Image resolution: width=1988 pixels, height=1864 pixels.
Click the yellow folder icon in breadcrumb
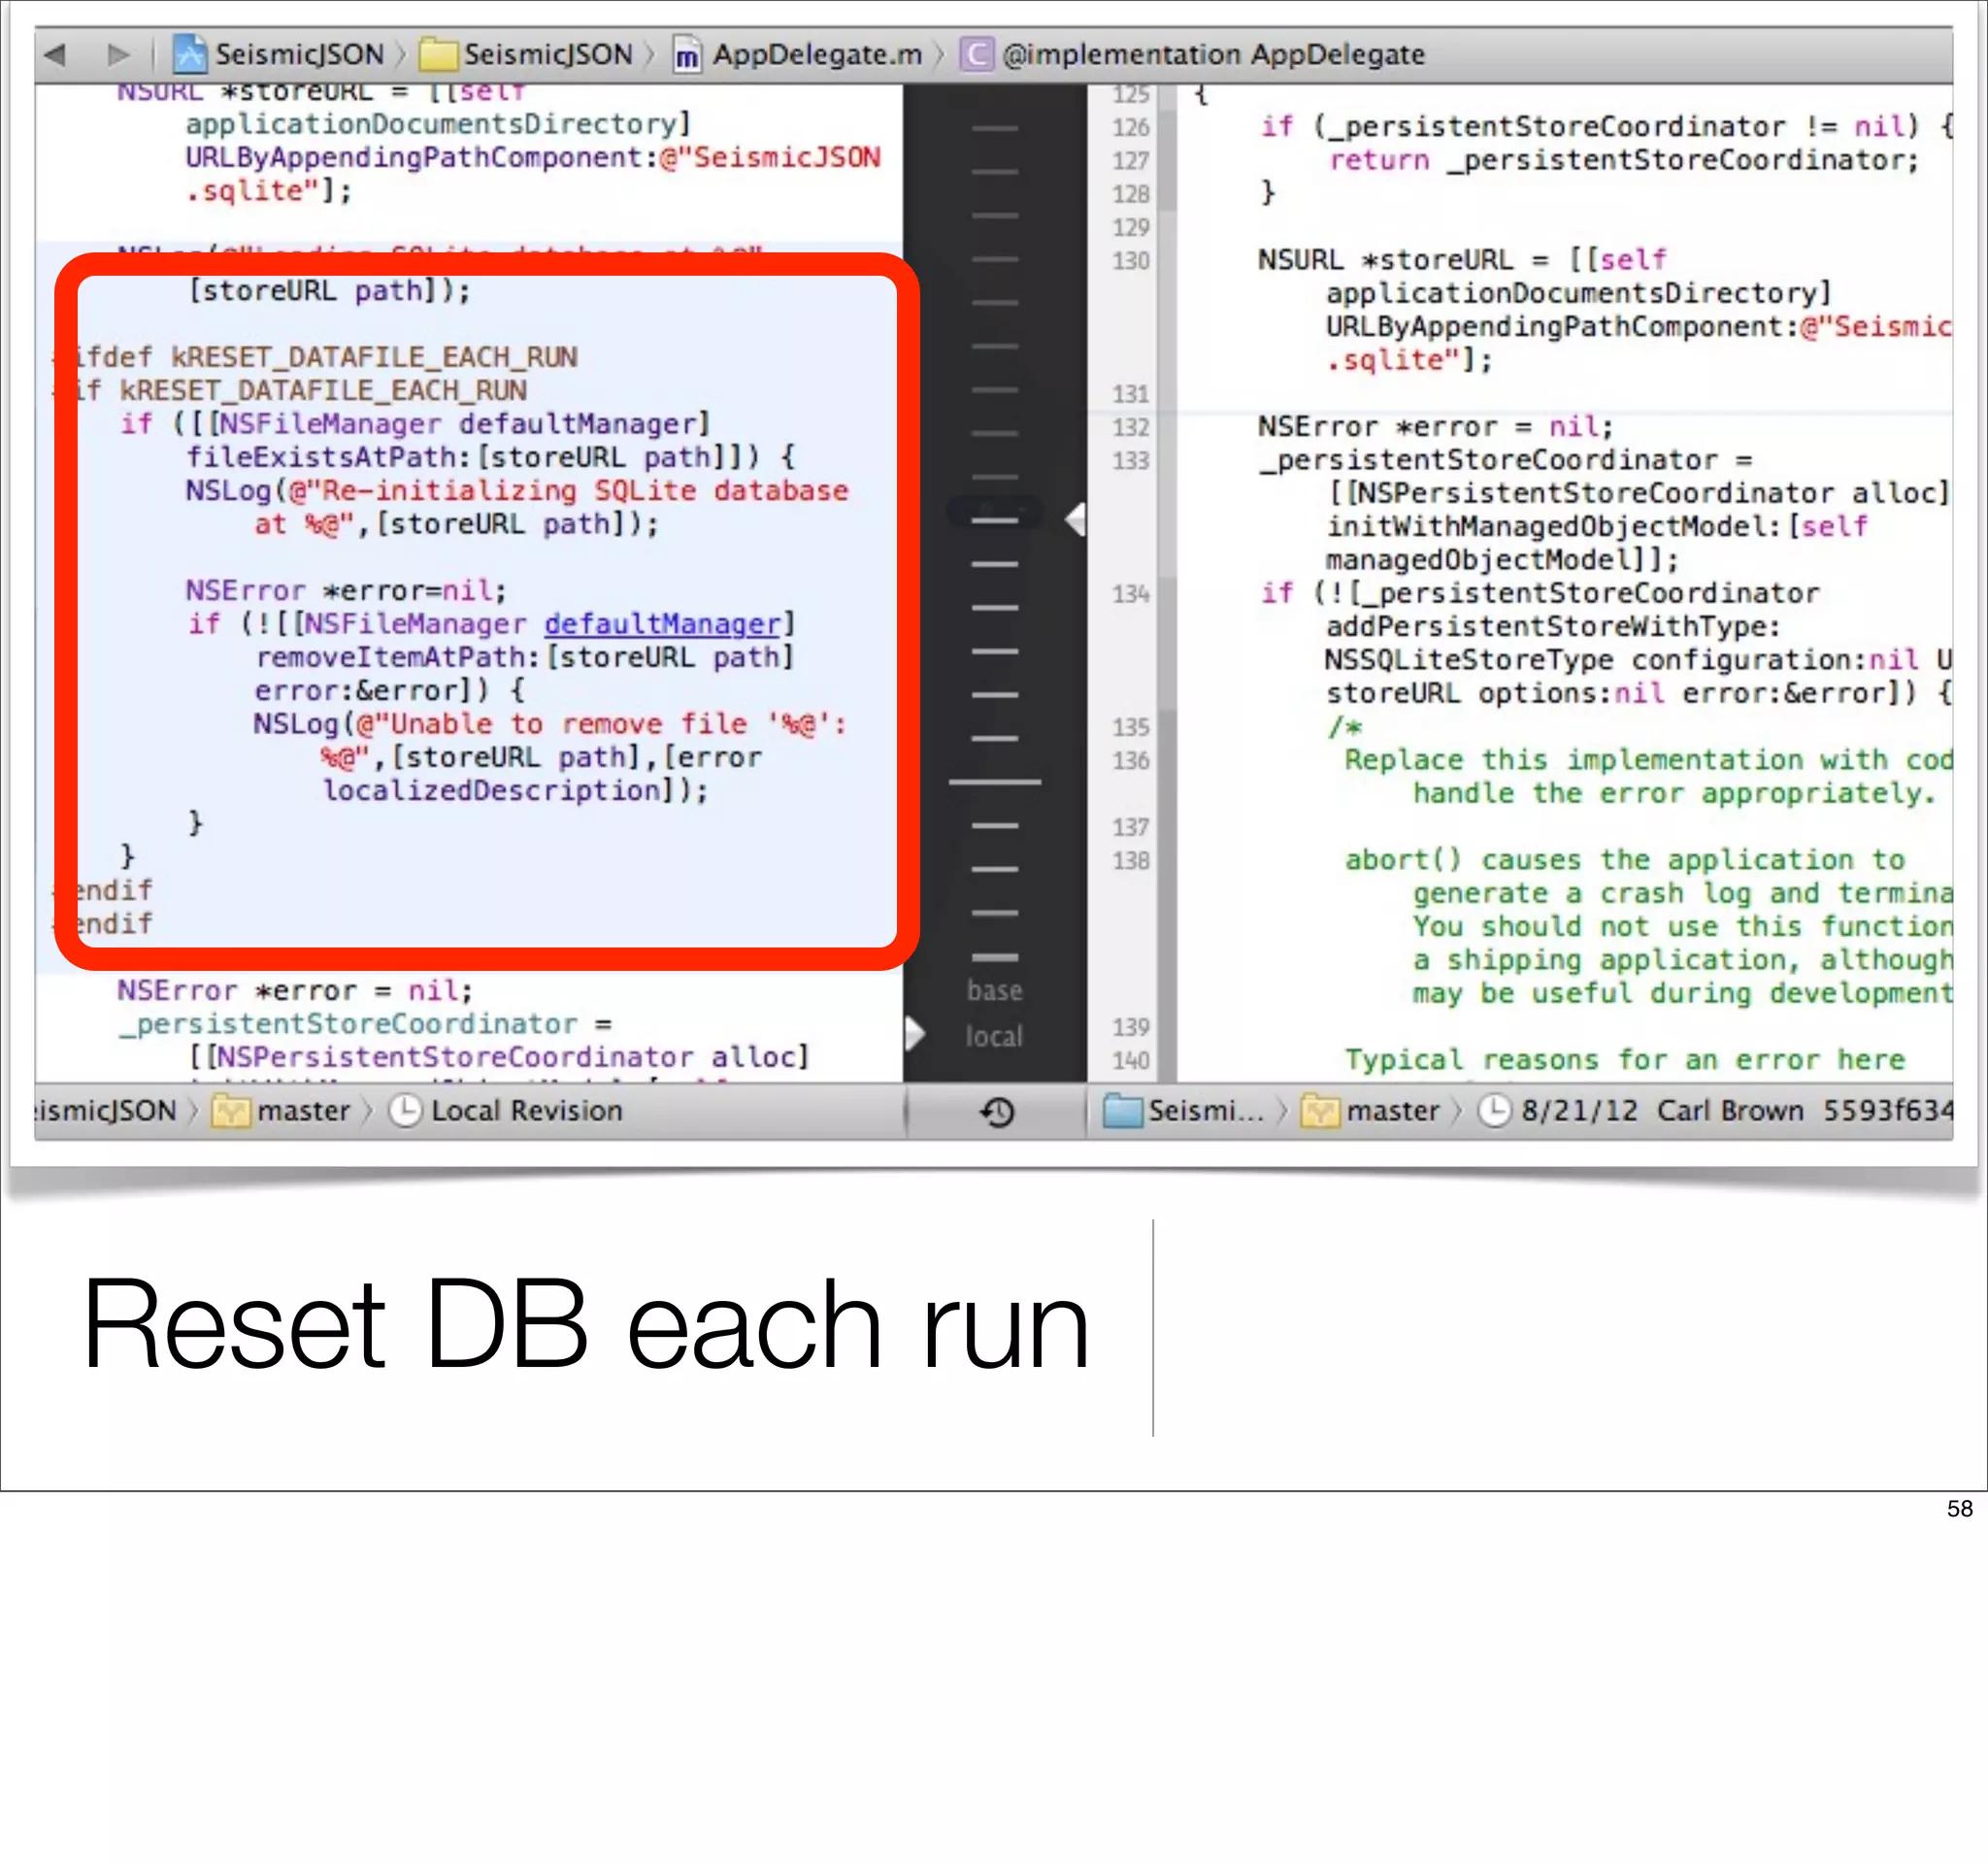(438, 54)
